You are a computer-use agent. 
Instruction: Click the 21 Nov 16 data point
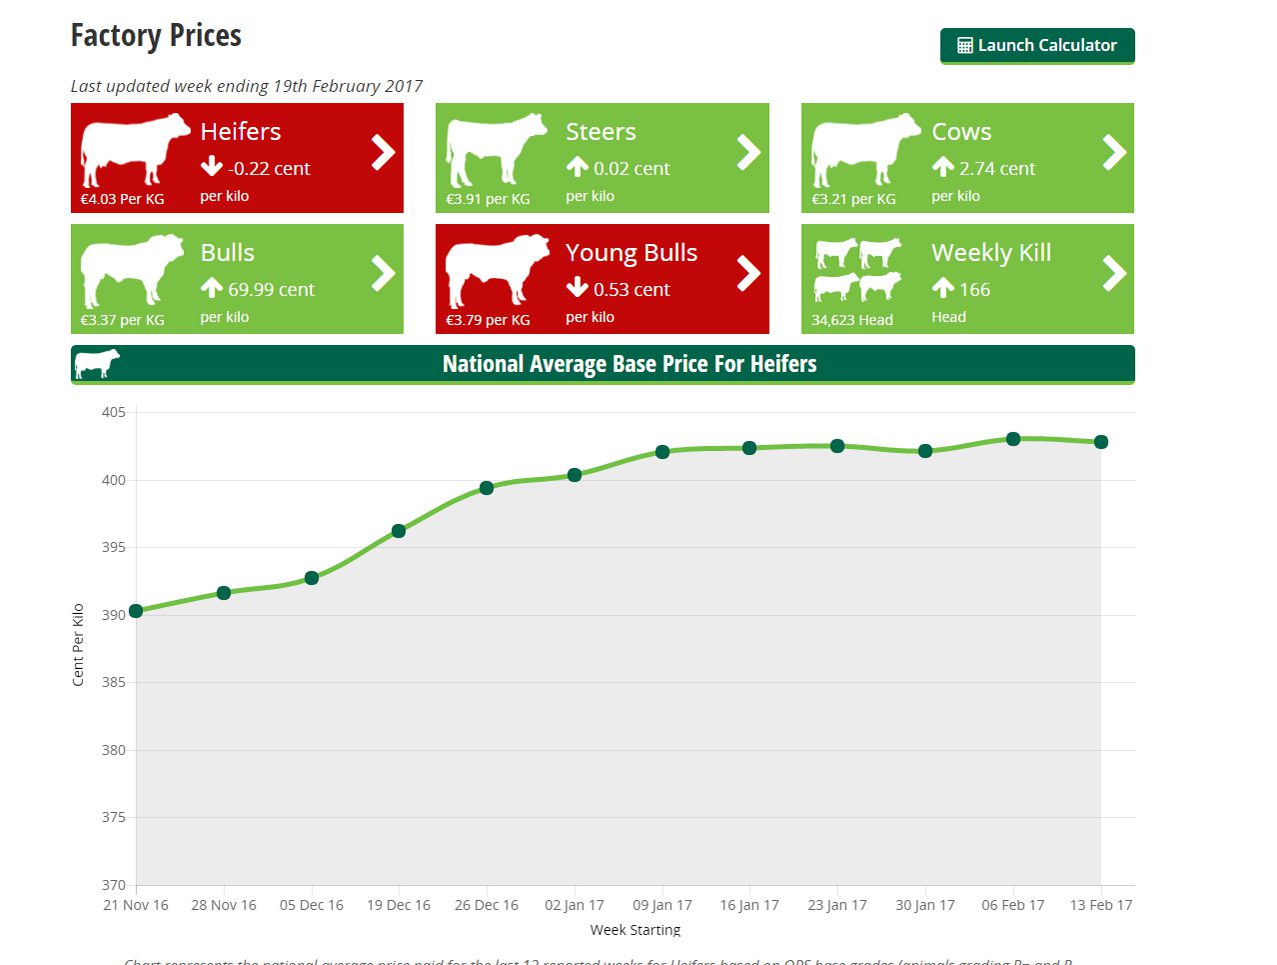point(136,611)
